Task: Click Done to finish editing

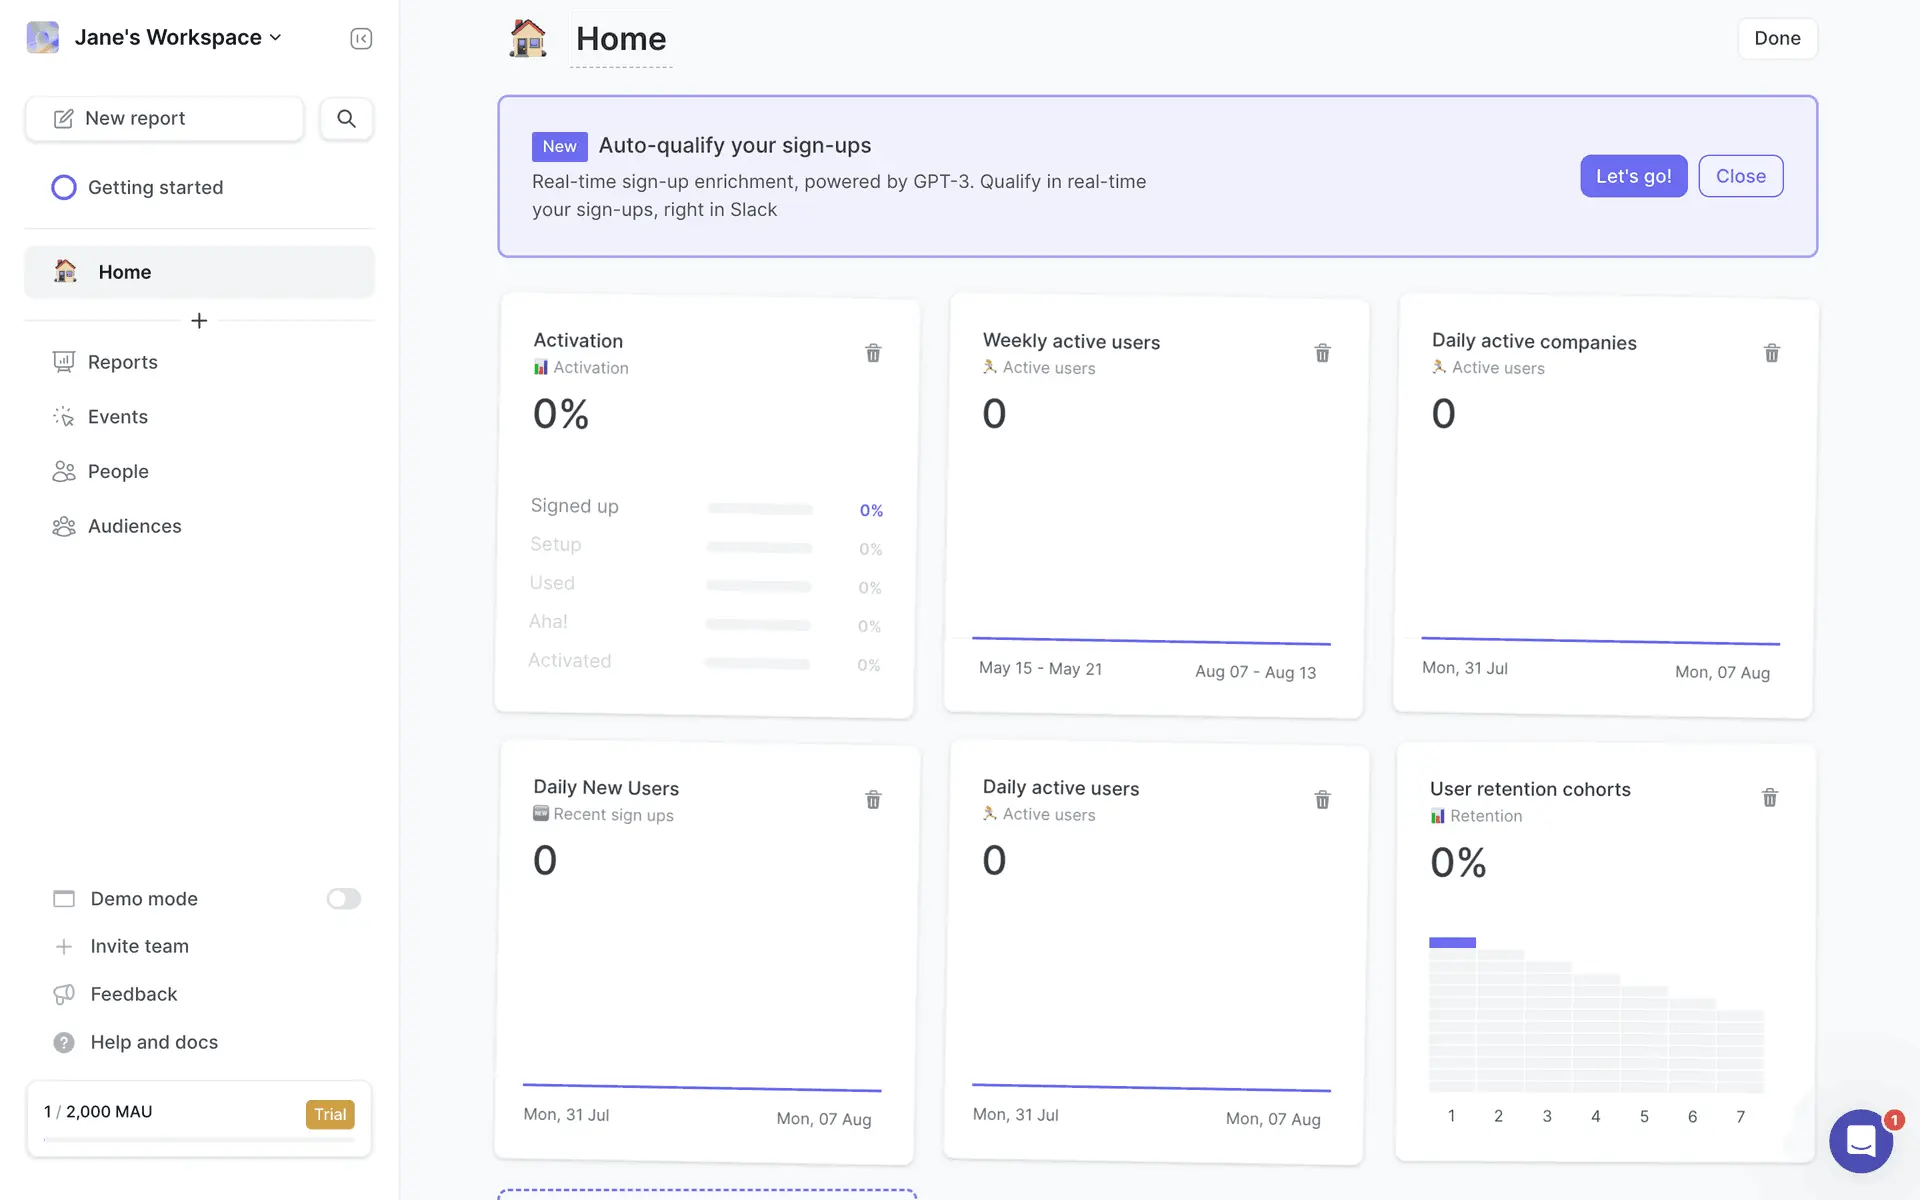Action: (x=1776, y=38)
